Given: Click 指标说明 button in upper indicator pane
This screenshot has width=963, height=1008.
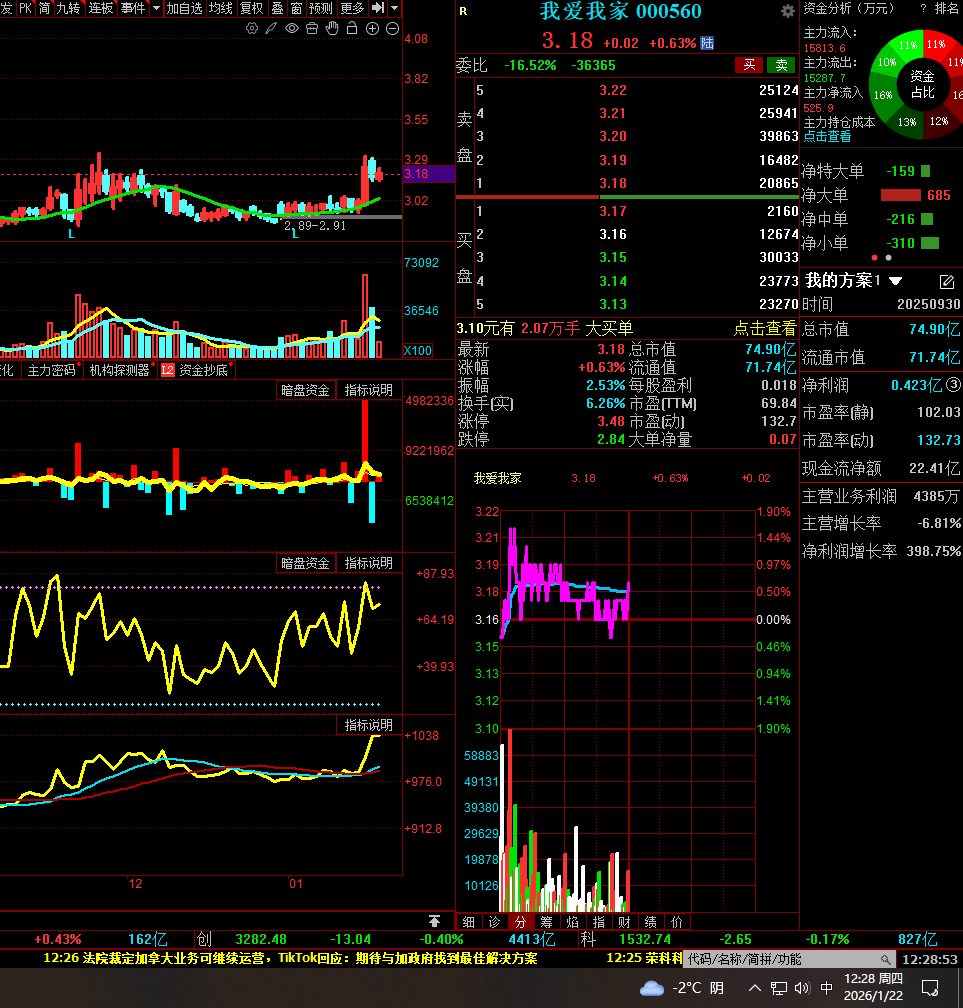Looking at the screenshot, I should pos(368,390).
